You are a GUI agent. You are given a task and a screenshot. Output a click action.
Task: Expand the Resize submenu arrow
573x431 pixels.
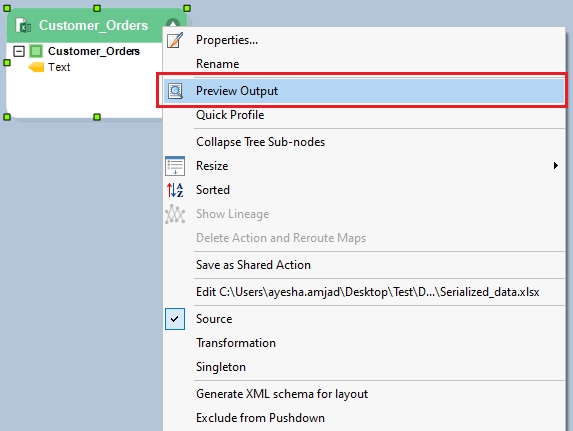[x=555, y=166]
